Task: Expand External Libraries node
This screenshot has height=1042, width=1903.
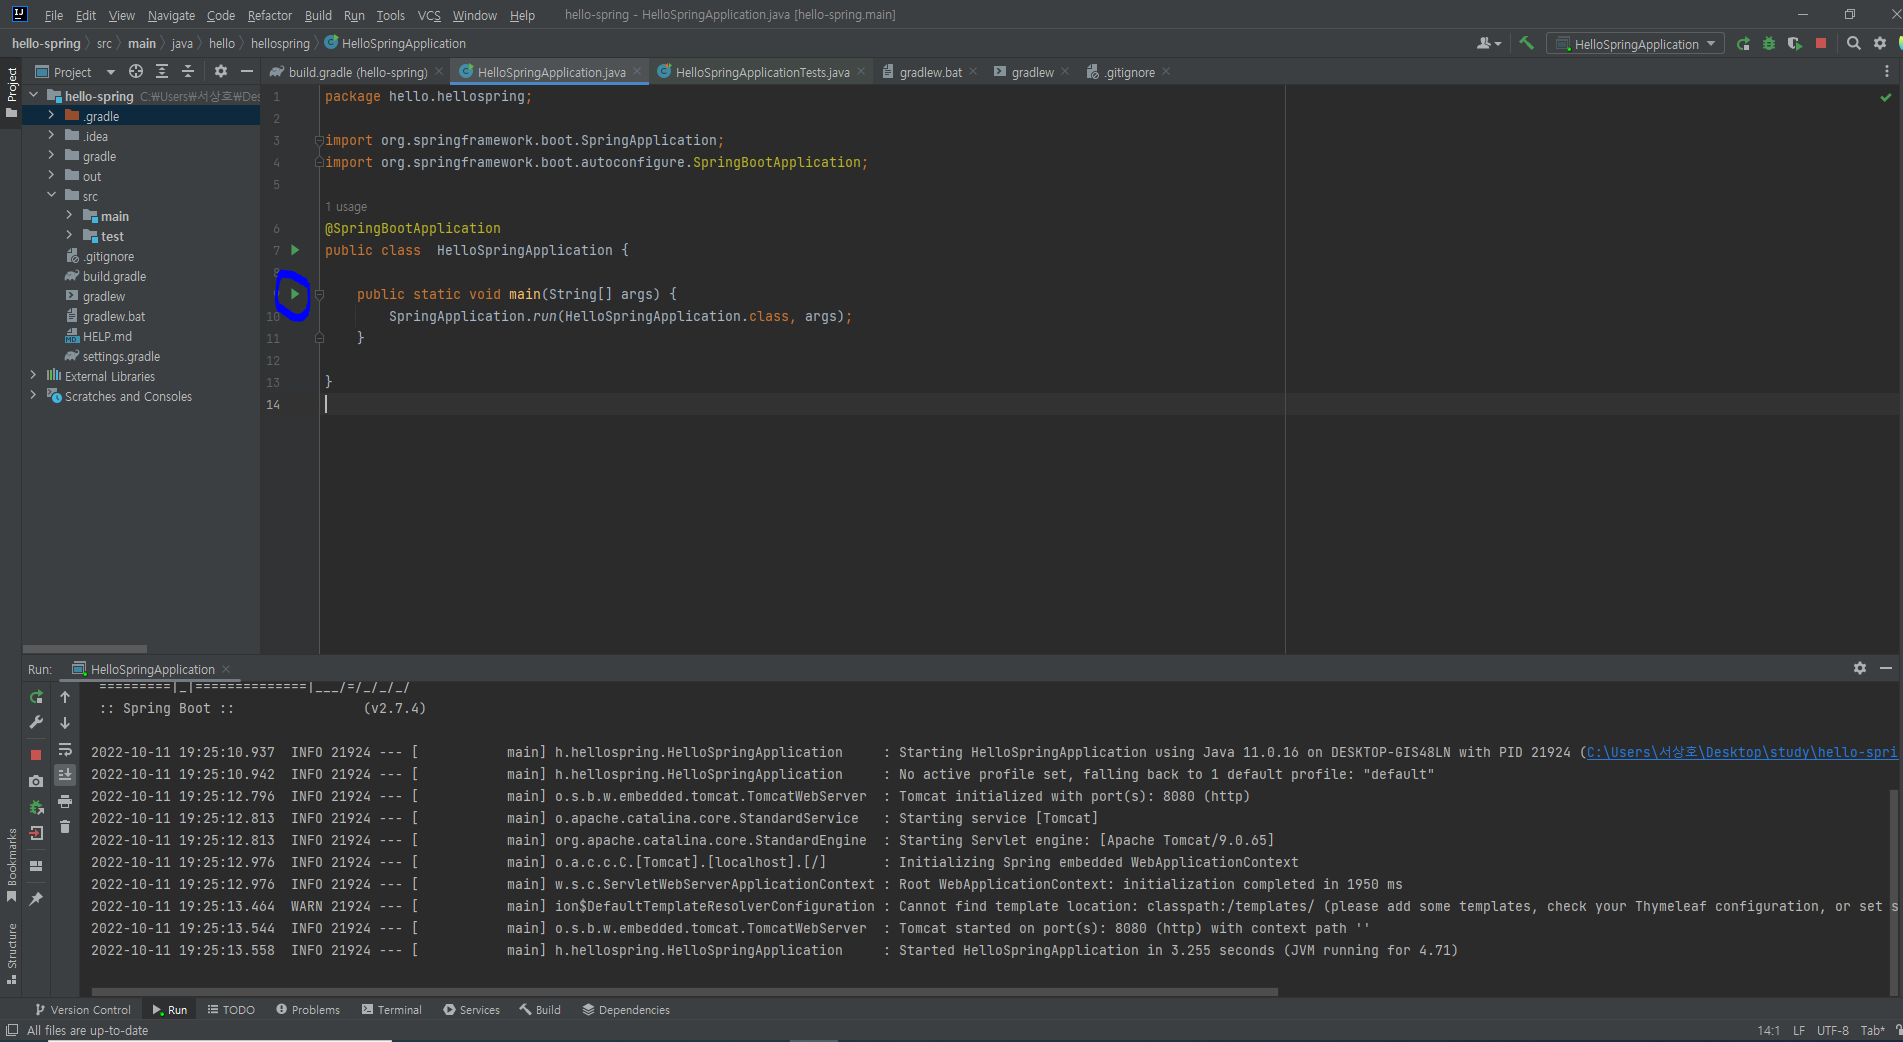Action: coord(33,376)
